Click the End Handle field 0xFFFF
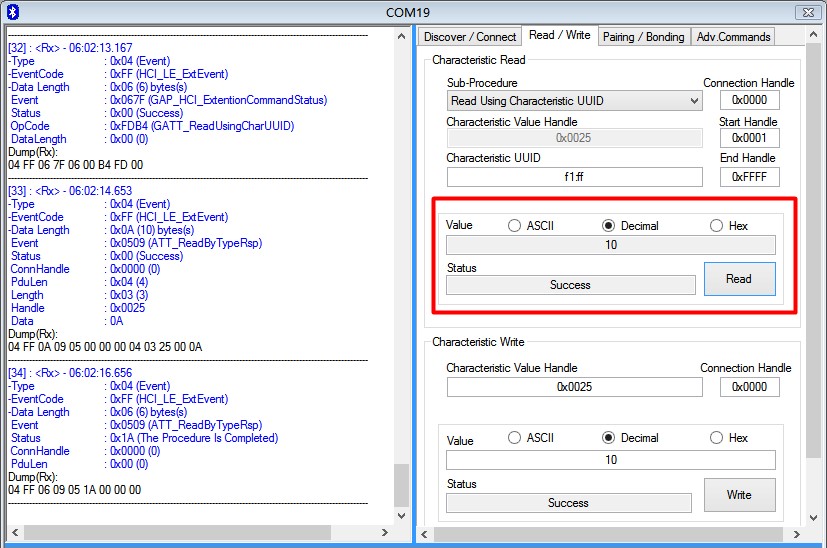This screenshot has width=827, height=548. pyautogui.click(x=749, y=177)
